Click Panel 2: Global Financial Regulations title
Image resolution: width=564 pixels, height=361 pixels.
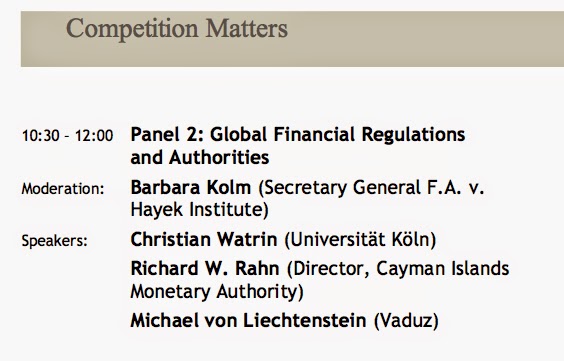pyautogui.click(x=298, y=135)
